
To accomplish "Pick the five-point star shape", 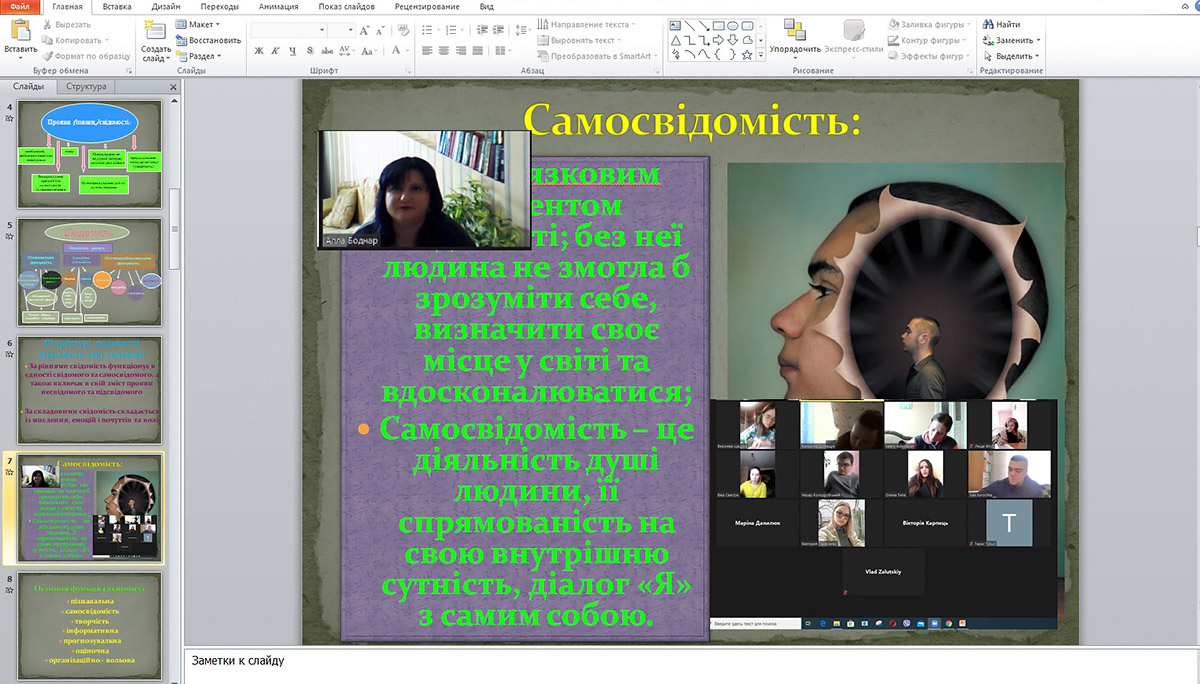I will click(x=747, y=54).
